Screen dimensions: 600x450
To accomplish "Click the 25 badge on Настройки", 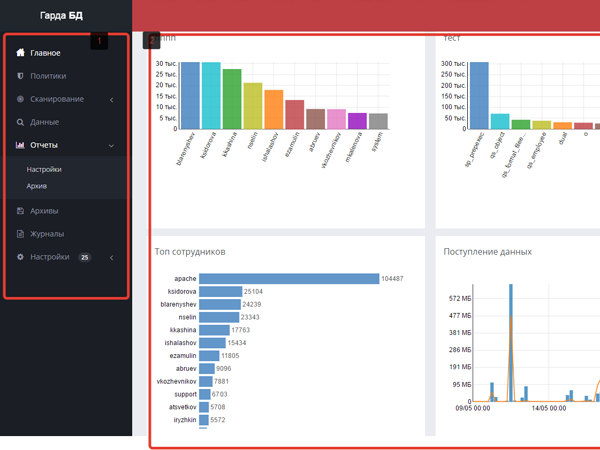I will tap(85, 257).
